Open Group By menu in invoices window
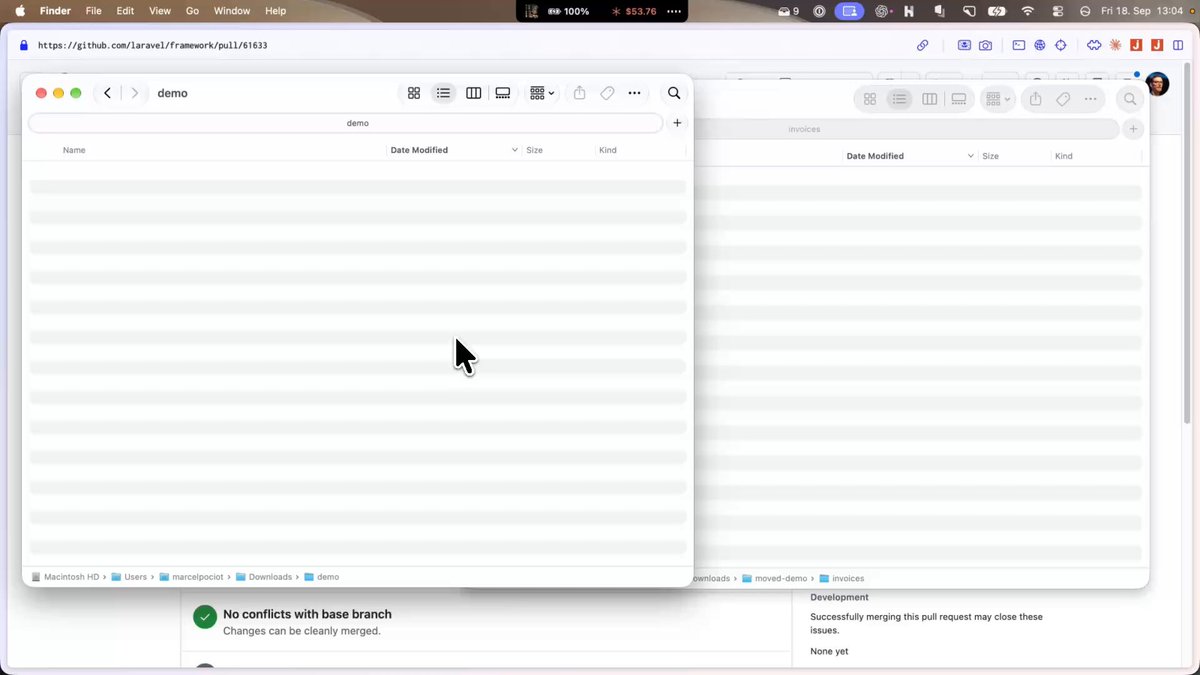This screenshot has height=675, width=1200. pyautogui.click(x=998, y=99)
